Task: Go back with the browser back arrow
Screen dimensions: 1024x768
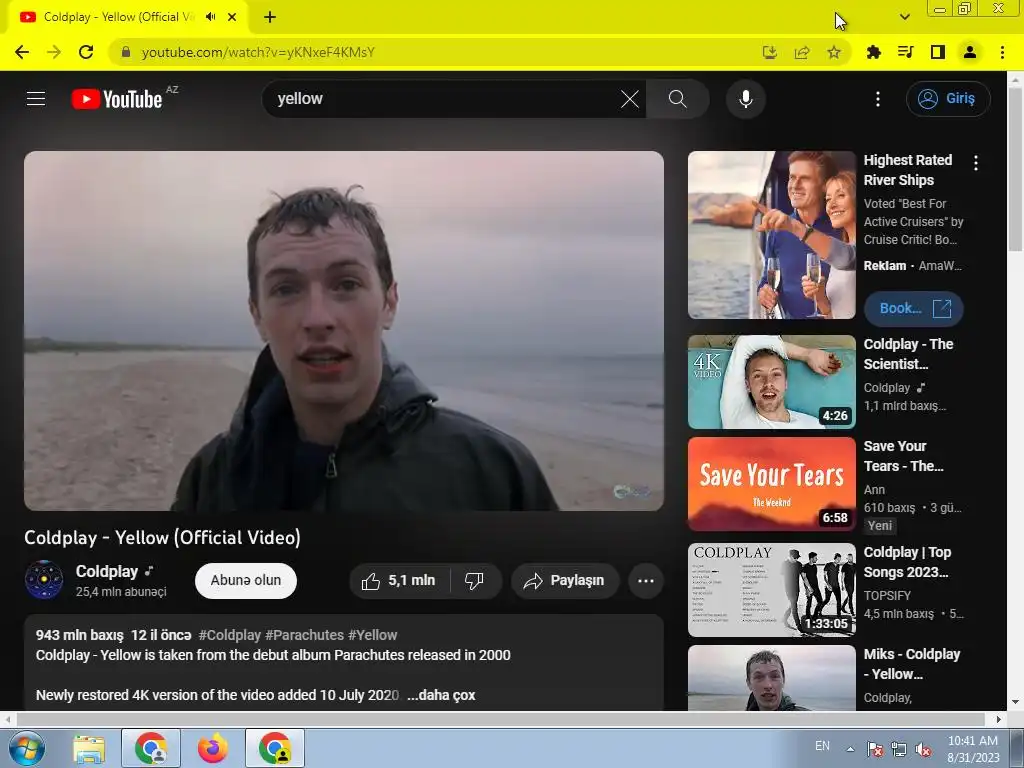Action: pyautogui.click(x=22, y=52)
